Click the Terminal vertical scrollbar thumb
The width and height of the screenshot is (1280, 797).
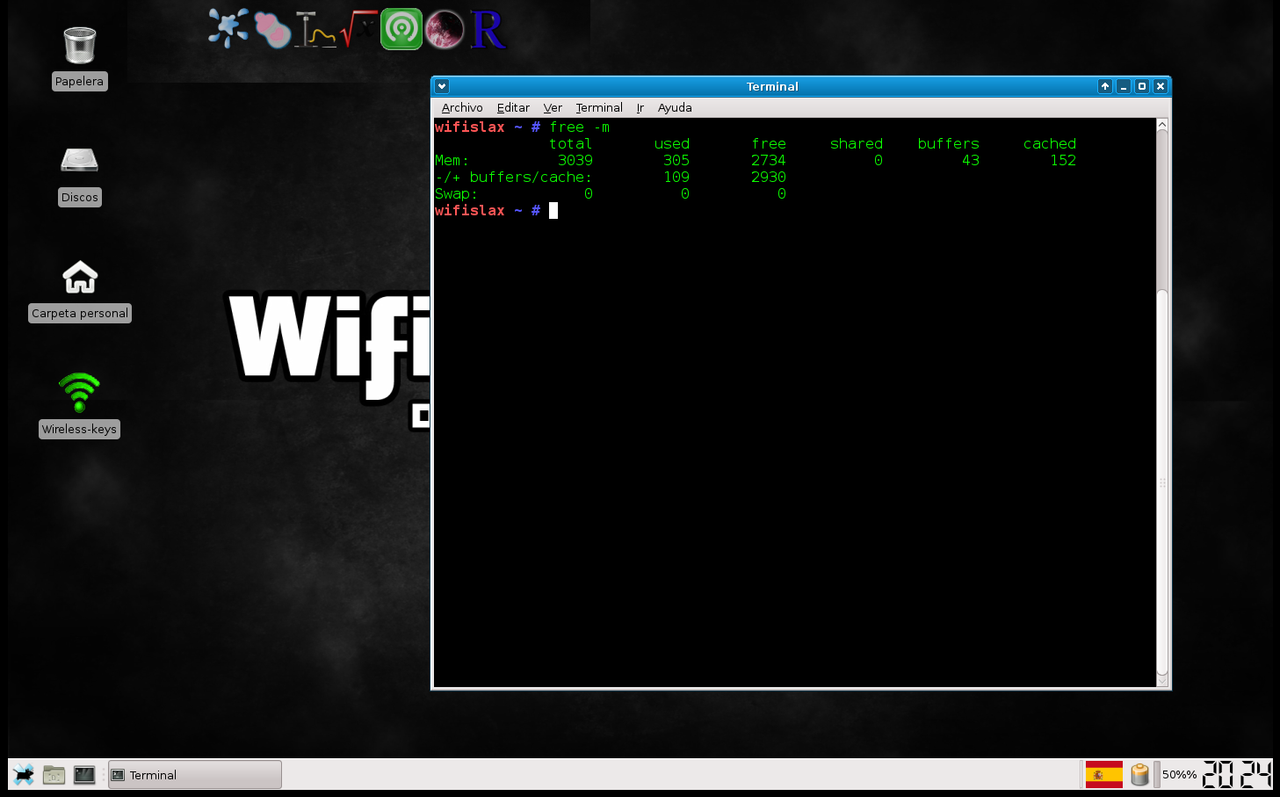(1161, 481)
